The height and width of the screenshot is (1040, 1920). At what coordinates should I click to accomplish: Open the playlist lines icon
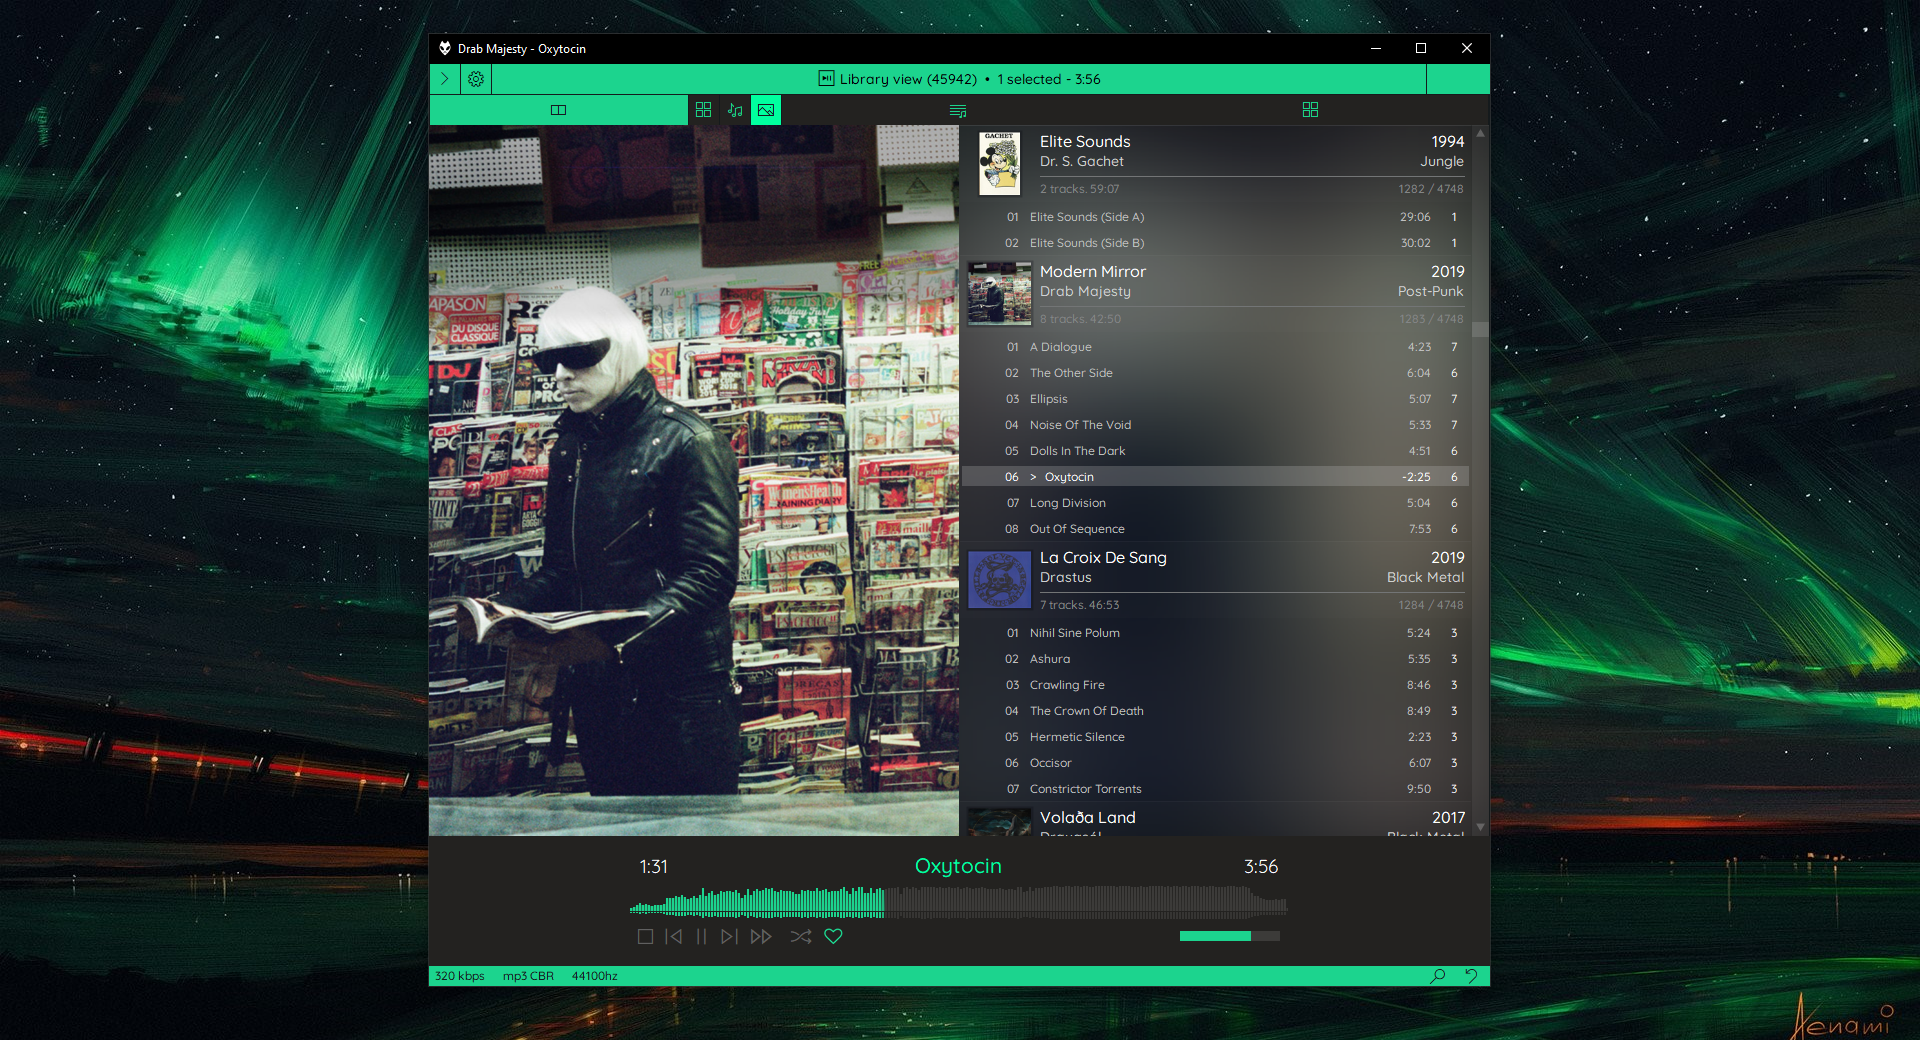[958, 110]
